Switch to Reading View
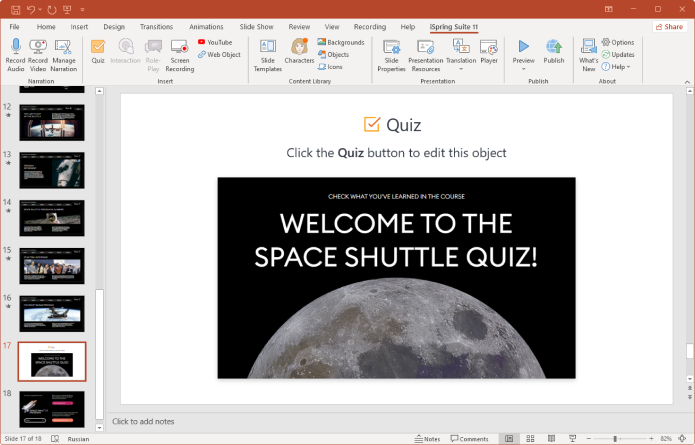This screenshot has width=695, height=445. coord(551,438)
